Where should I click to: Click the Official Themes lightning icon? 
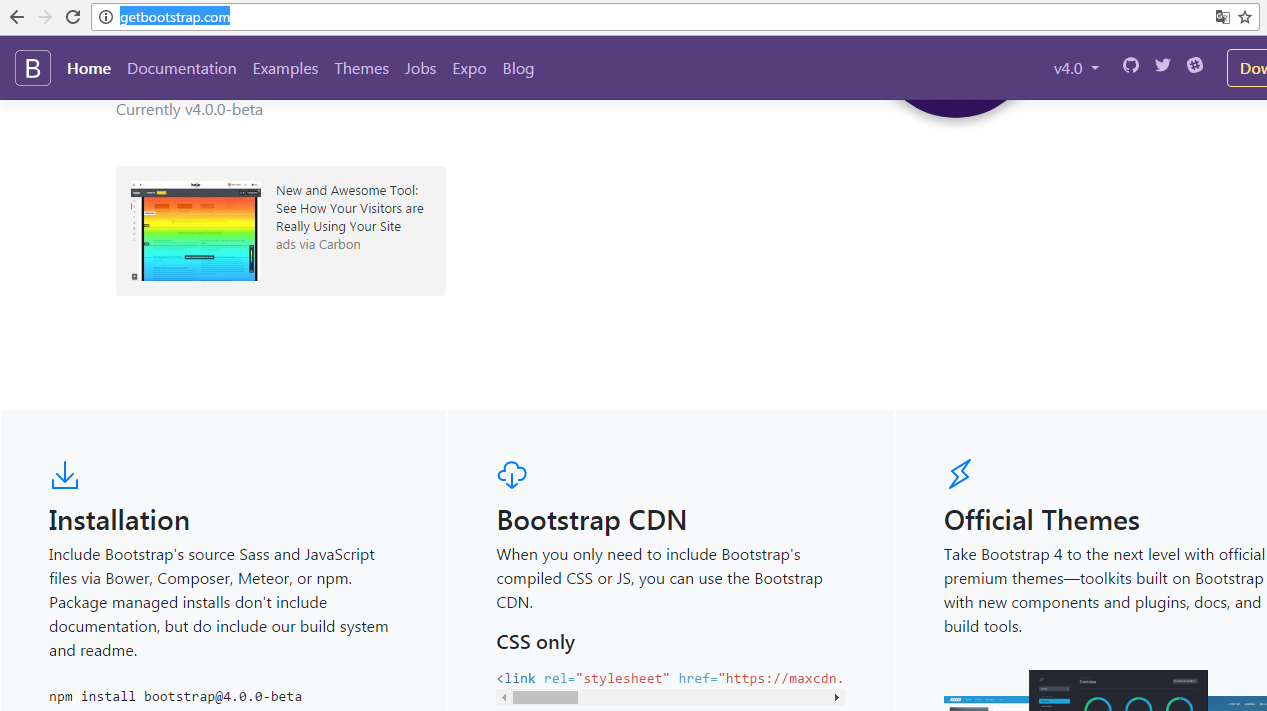click(959, 474)
